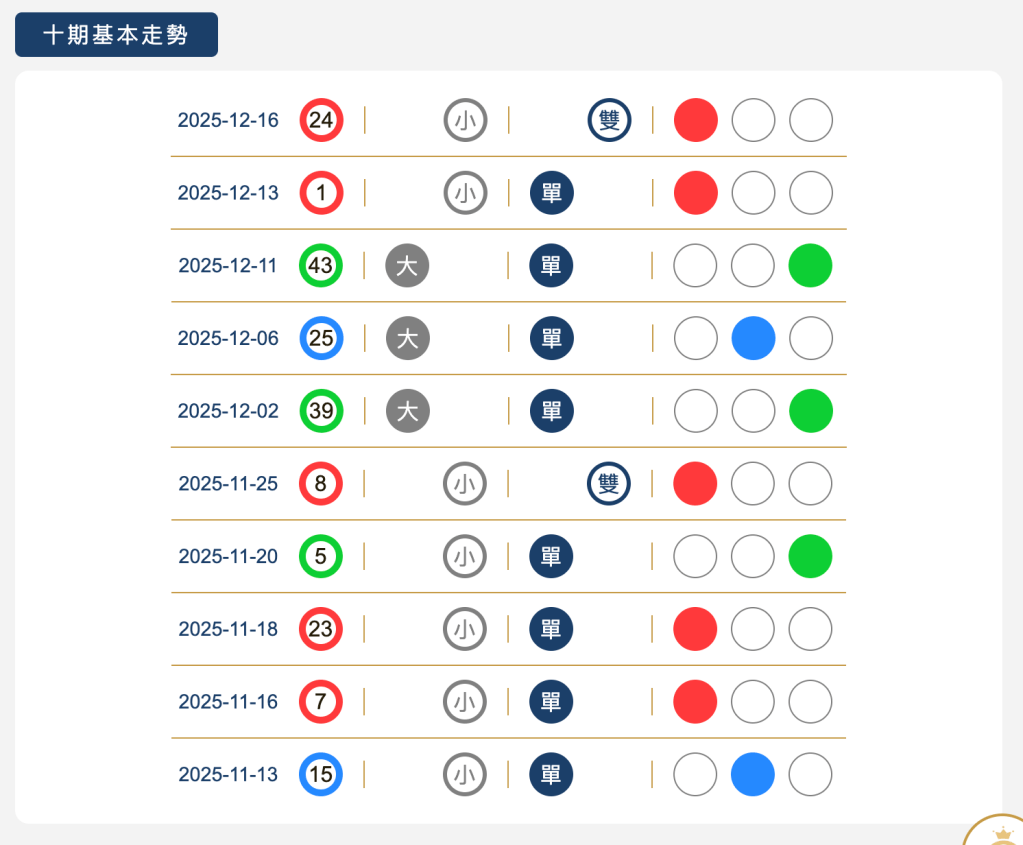Click the date 2025-12-02
Viewport: 1023px width, 845px height.
[228, 411]
